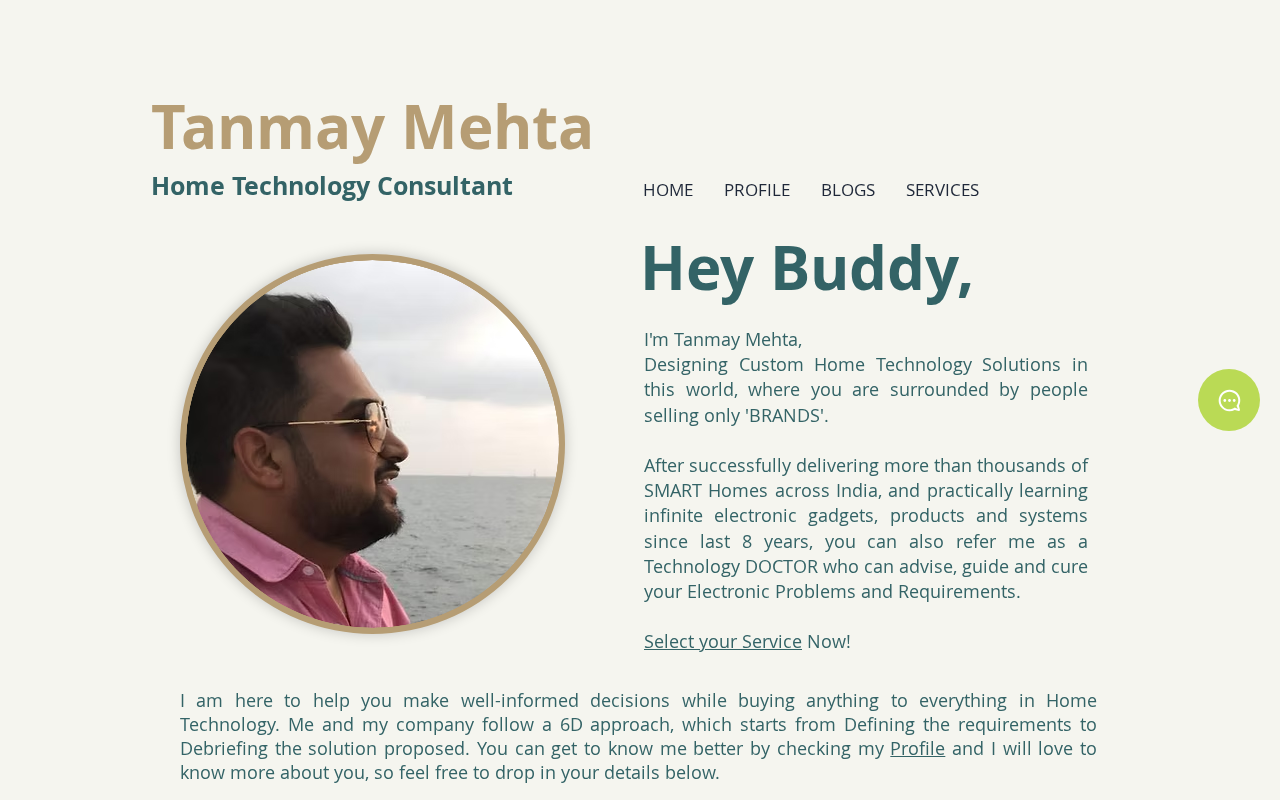The image size is (1280, 800).
Task: Open the PROFILE menu item
Action: tap(757, 190)
